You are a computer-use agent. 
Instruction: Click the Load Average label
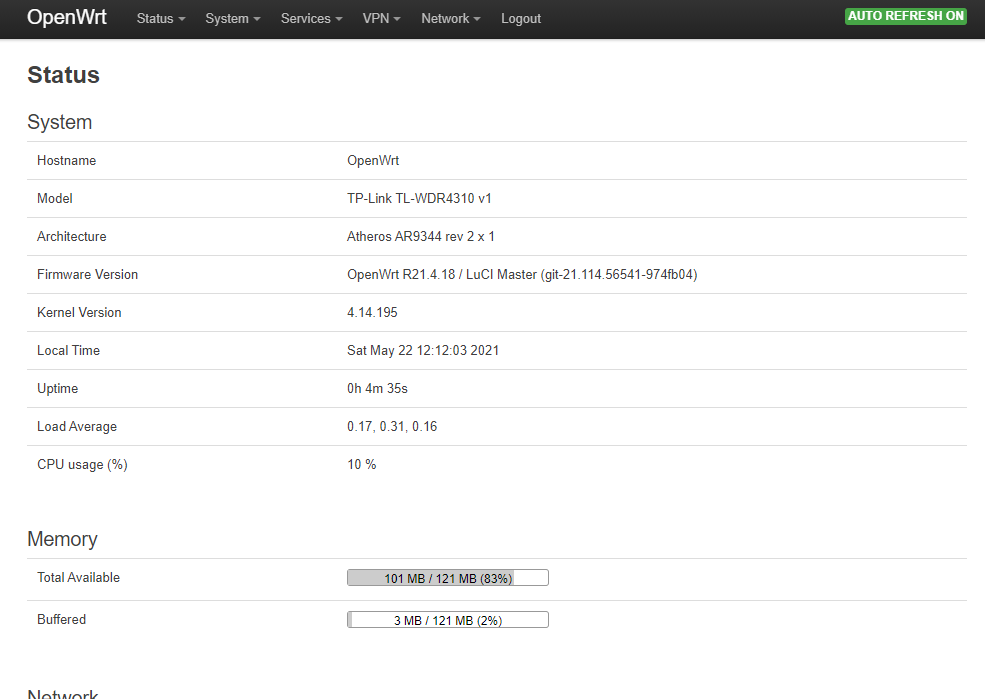[x=77, y=426]
